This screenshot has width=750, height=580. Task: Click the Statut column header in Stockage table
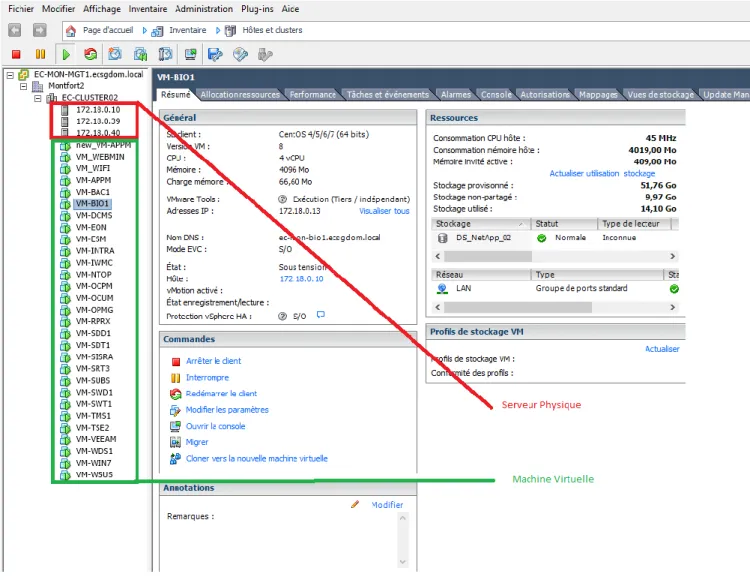[564, 224]
